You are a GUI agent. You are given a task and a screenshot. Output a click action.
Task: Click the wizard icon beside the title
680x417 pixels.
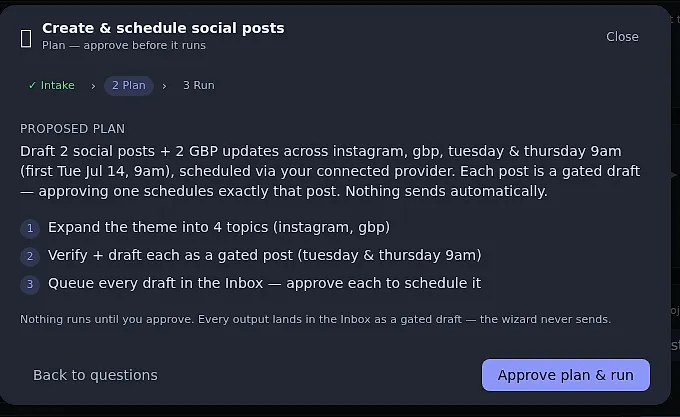point(26,39)
